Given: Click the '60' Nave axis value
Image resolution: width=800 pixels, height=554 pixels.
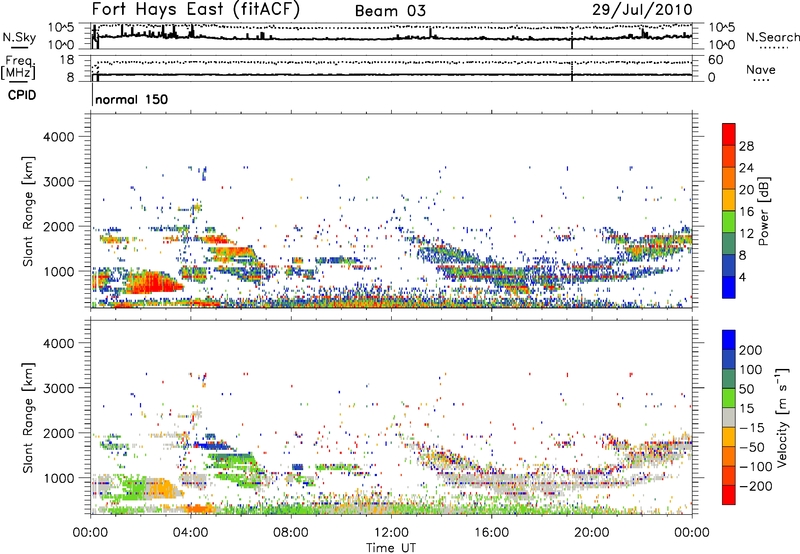Looking at the screenshot, I should 715,60.
